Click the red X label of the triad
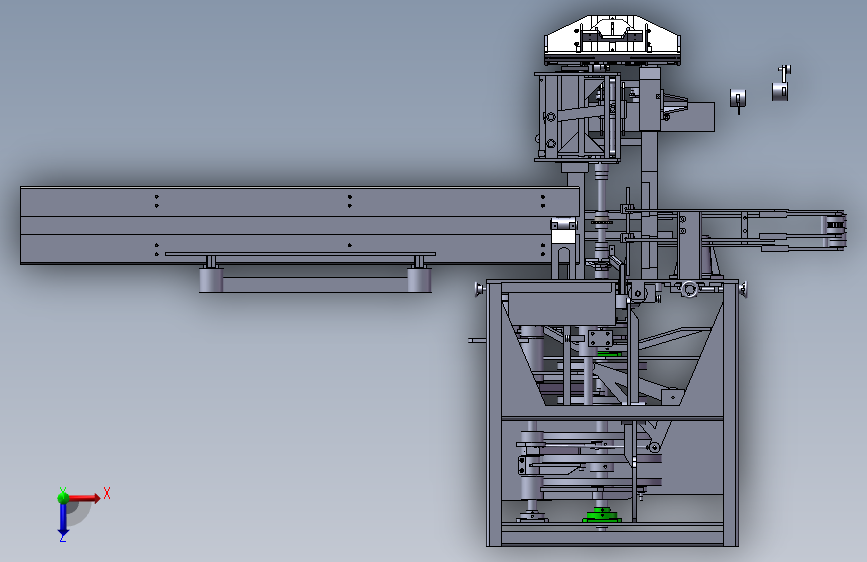The height and width of the screenshot is (562, 867). pos(107,493)
